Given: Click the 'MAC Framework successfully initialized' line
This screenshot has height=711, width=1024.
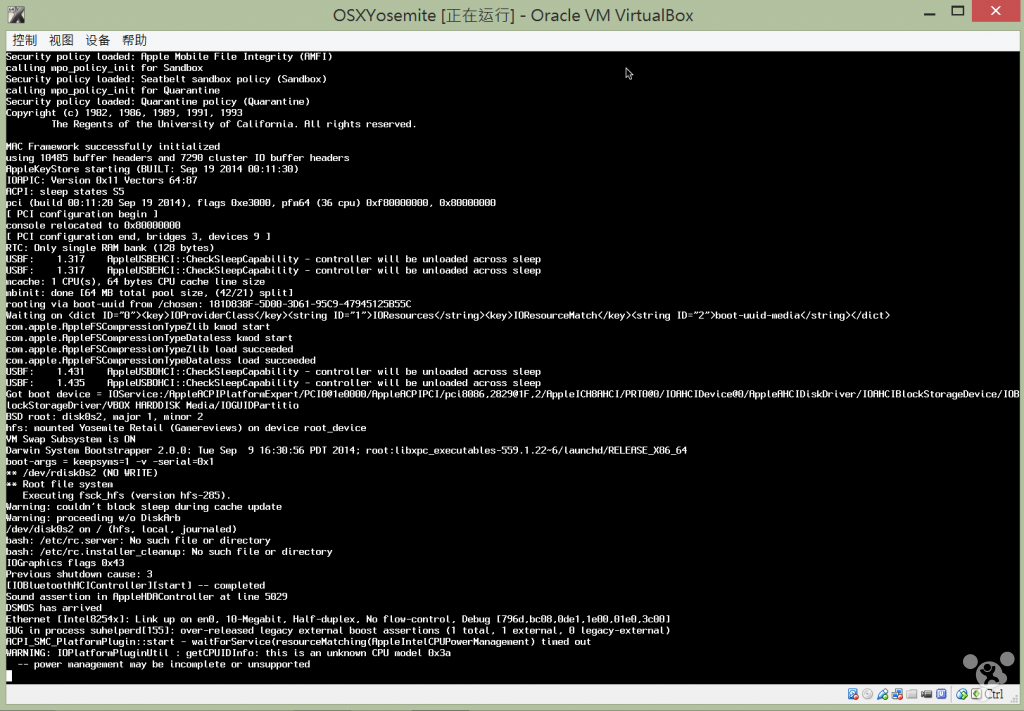Looking at the screenshot, I should click(113, 146).
